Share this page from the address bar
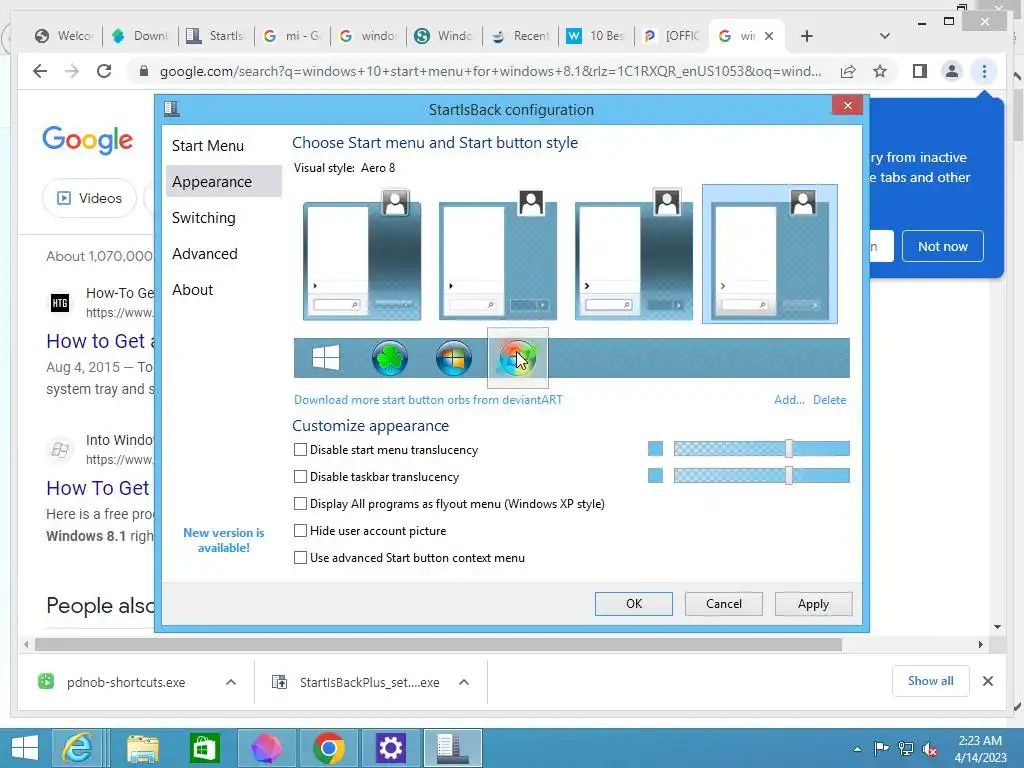 [x=848, y=71]
